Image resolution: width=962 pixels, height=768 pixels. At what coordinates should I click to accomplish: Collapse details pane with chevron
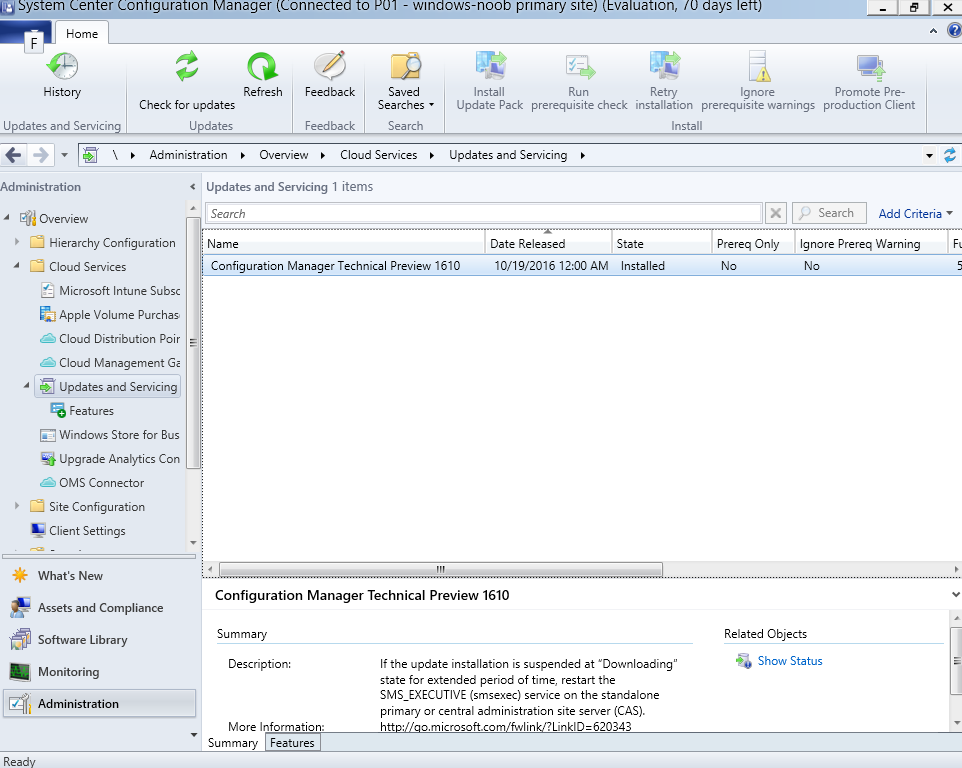pyautogui.click(x=955, y=594)
